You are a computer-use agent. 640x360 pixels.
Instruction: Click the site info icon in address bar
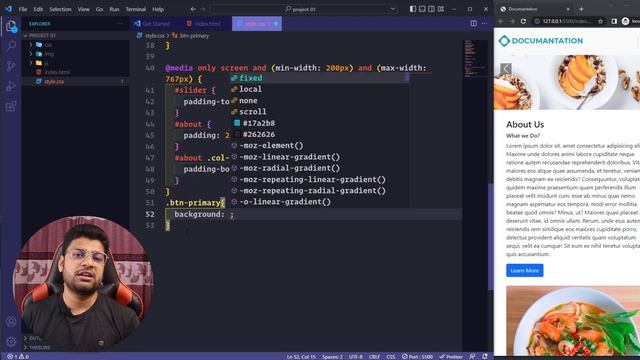tap(537, 21)
